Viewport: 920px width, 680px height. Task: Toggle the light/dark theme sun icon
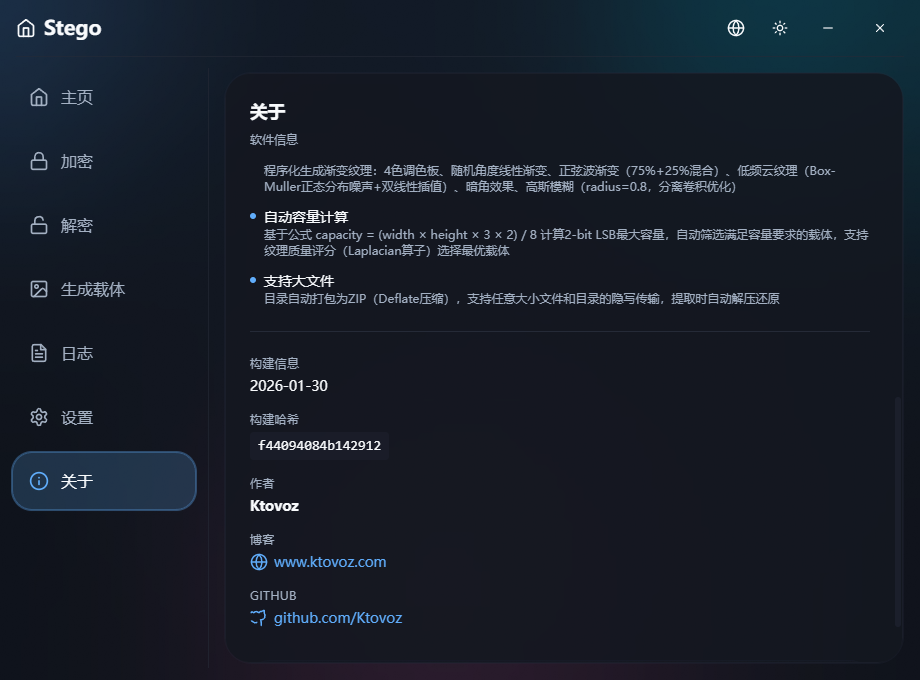coord(780,28)
